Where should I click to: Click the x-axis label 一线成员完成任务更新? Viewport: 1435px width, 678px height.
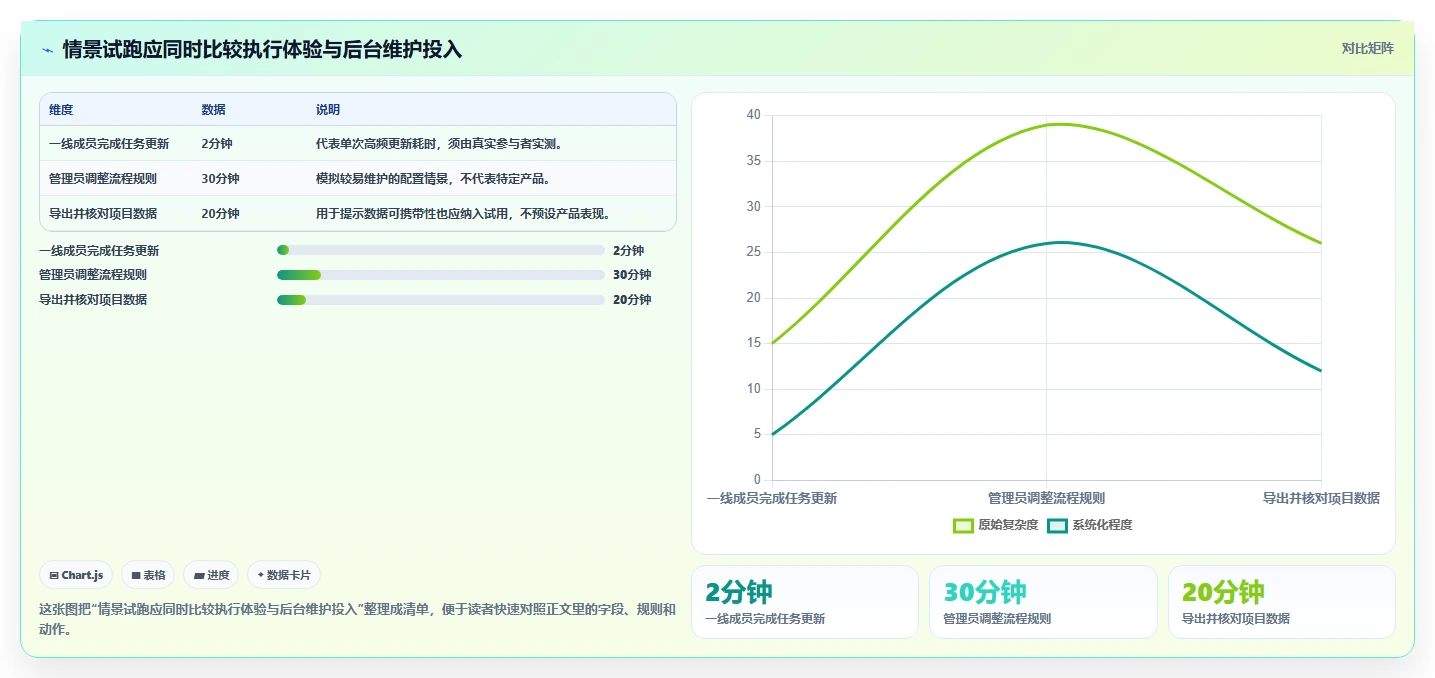click(772, 498)
